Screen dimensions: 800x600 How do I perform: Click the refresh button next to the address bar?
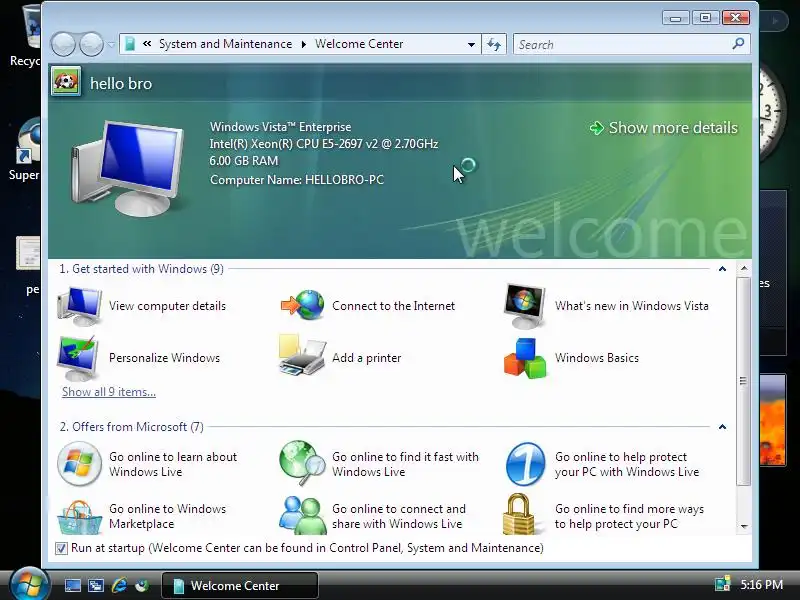[x=494, y=44]
